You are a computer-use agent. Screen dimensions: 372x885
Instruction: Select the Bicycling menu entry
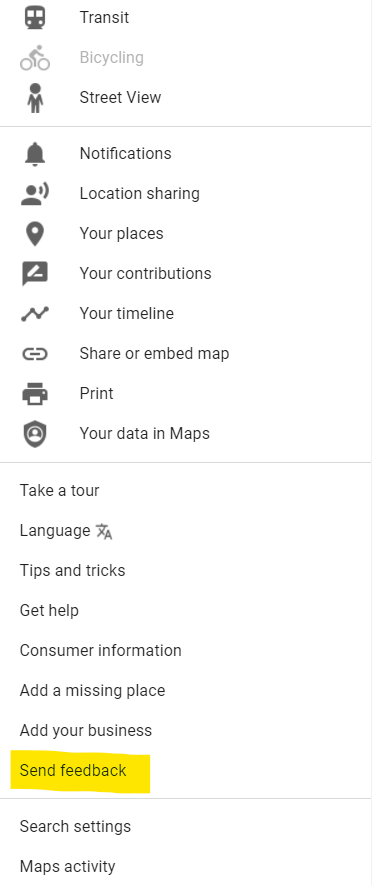point(186,58)
